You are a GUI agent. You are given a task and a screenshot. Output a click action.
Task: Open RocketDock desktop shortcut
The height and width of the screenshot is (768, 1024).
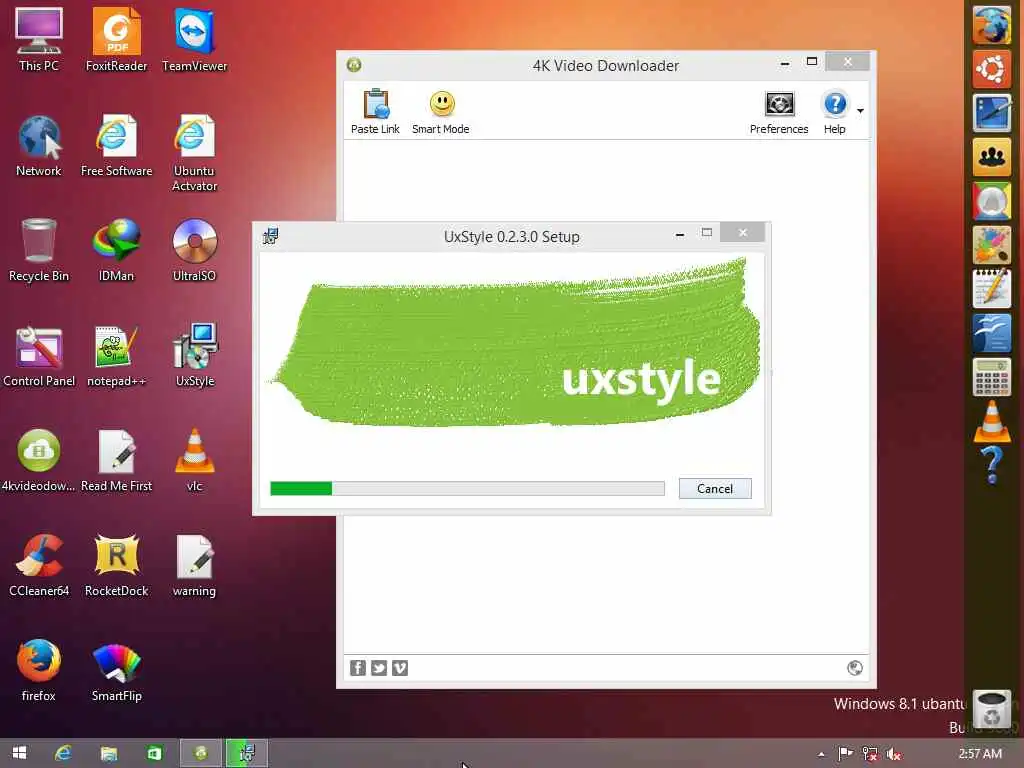pos(116,565)
